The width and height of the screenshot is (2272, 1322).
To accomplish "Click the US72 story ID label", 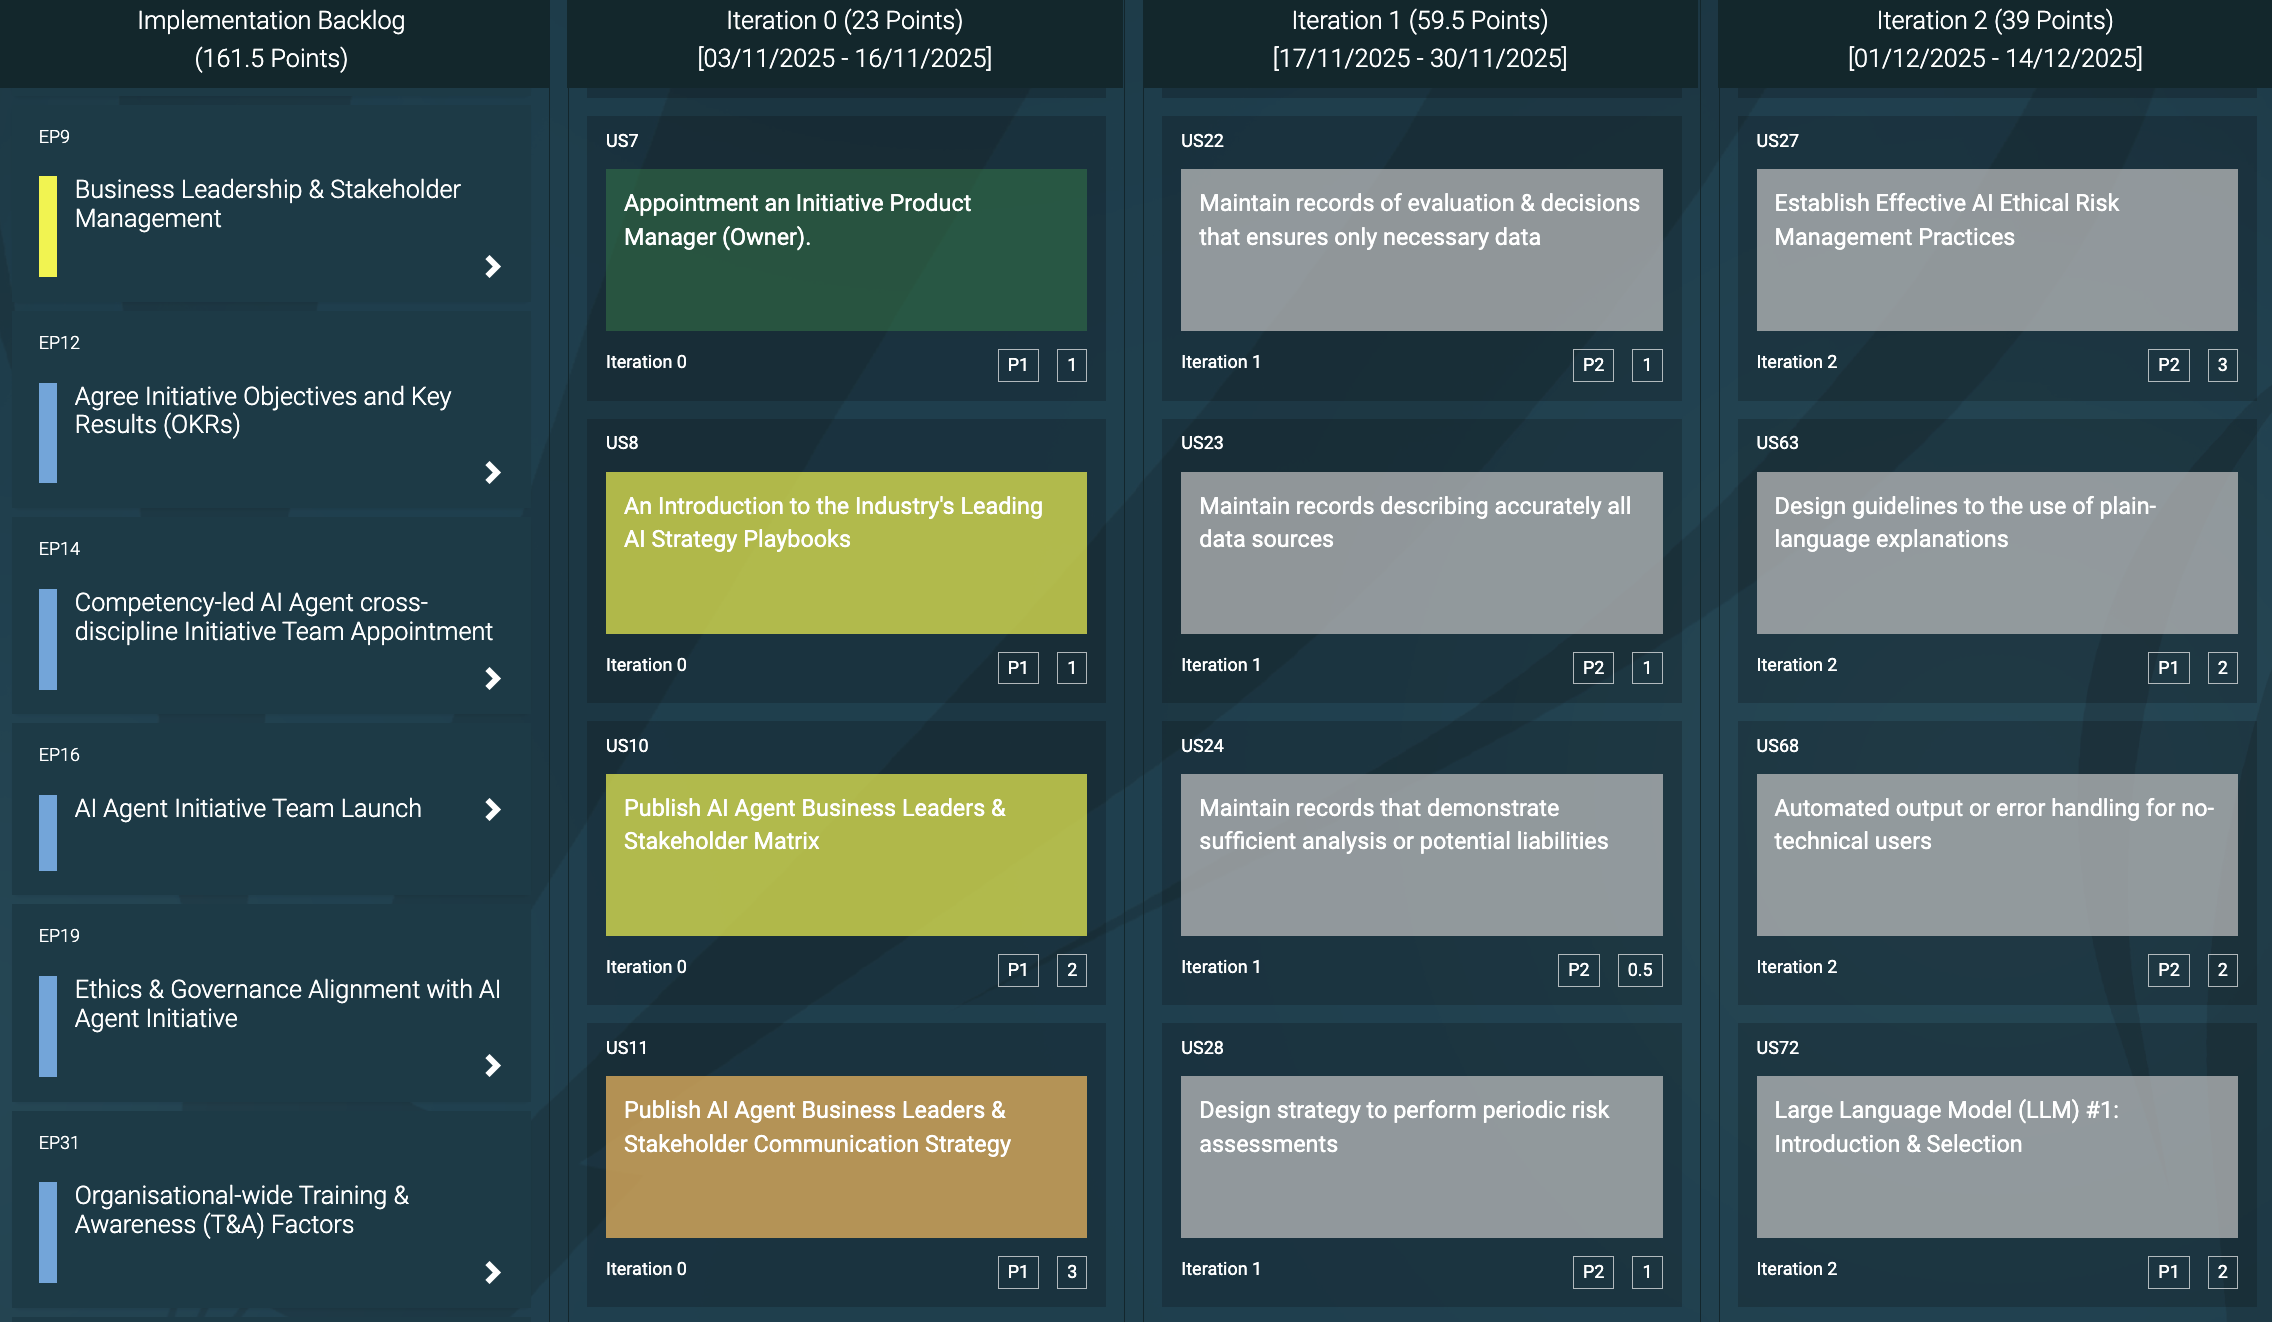I will point(1777,1047).
